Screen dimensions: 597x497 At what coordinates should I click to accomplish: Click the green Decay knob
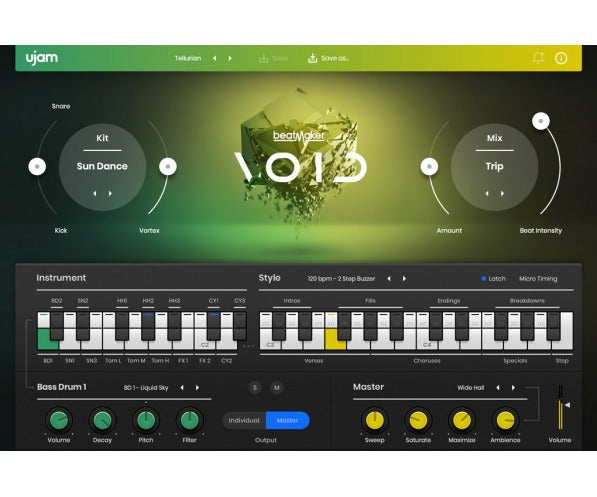[x=102, y=420]
